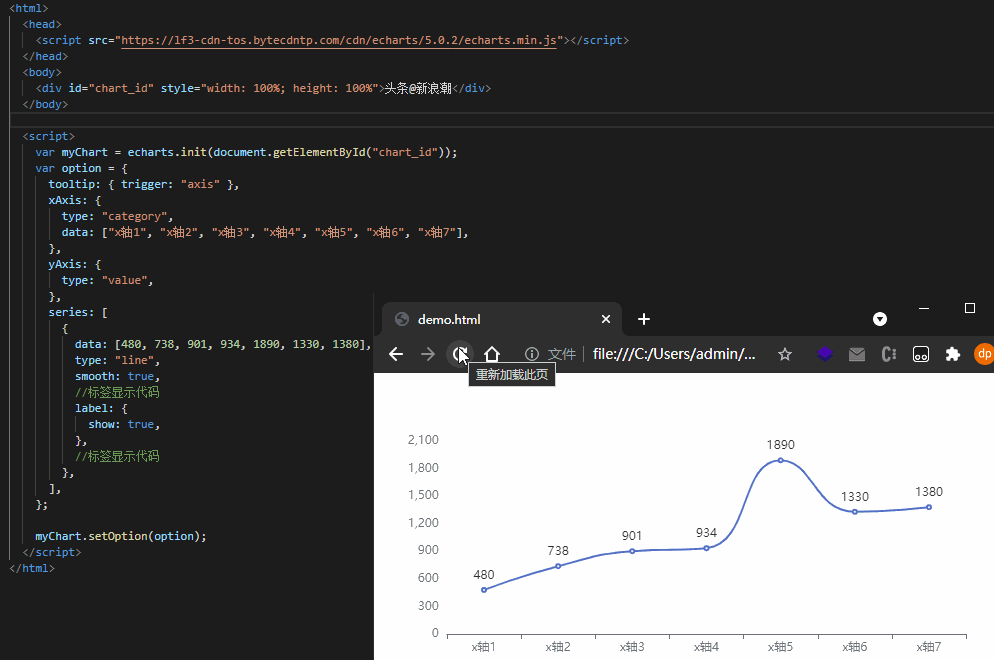Click the browser forward arrow
This screenshot has height=660, width=994.
[428, 354]
